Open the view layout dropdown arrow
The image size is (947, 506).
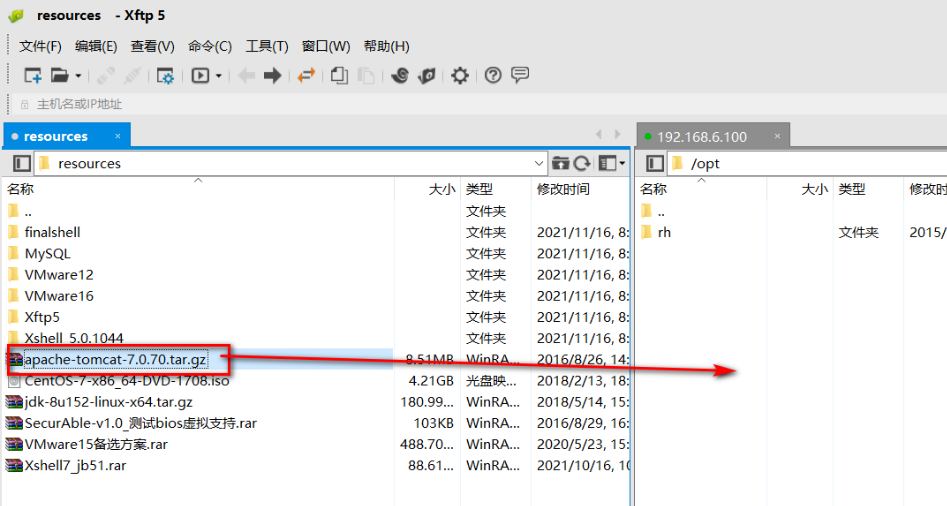click(622, 163)
